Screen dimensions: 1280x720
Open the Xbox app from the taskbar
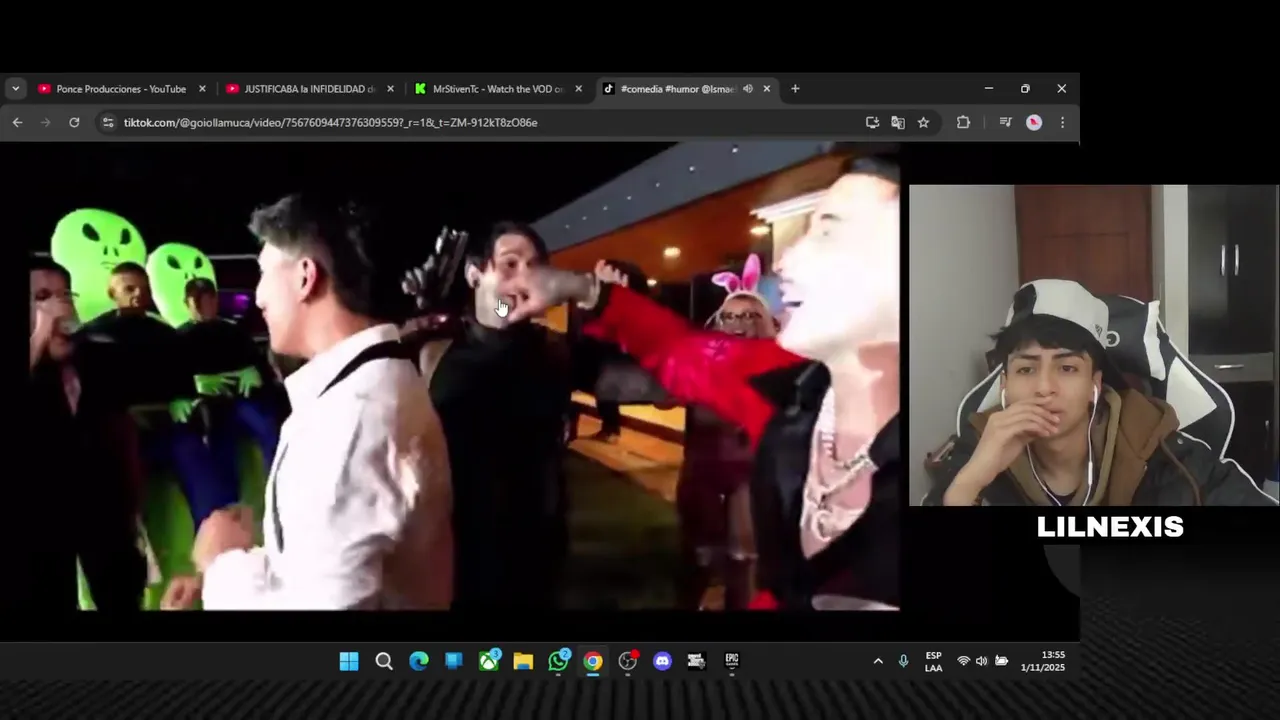[x=489, y=661]
